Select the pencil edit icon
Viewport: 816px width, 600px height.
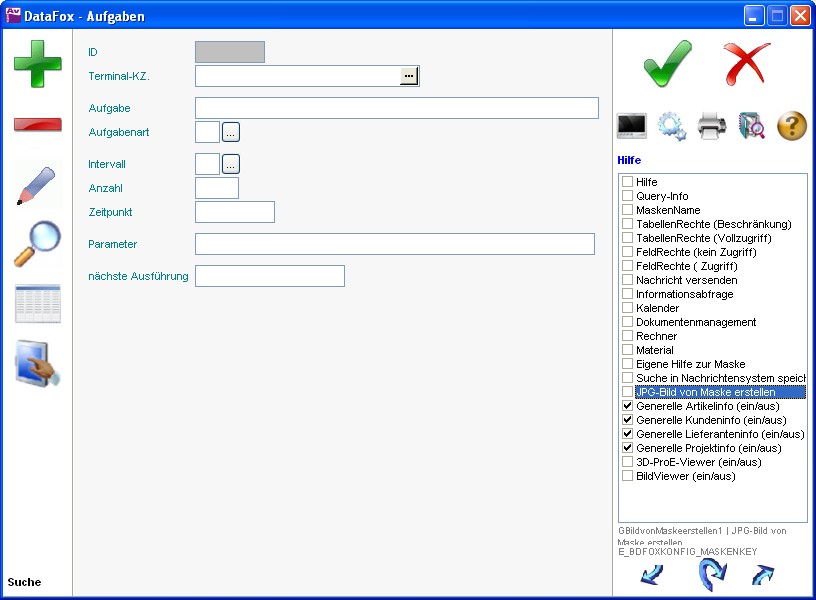37,186
